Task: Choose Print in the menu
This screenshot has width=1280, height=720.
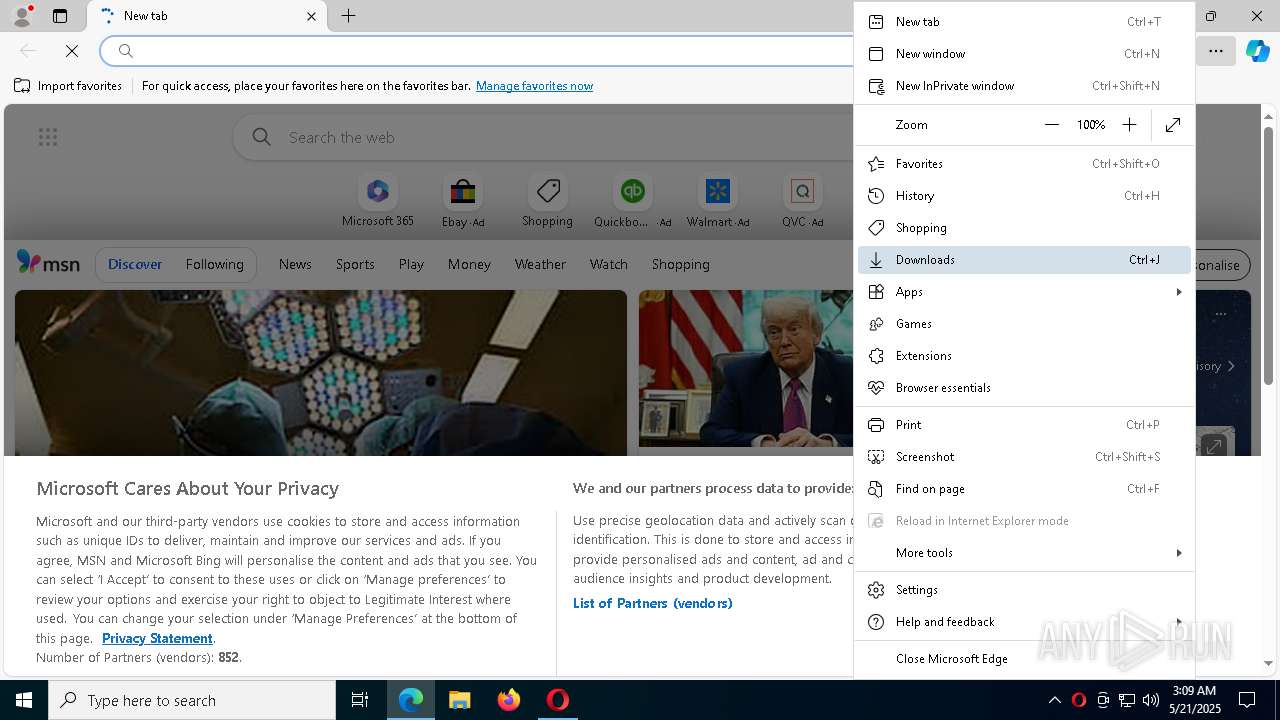Action: coord(1024,425)
